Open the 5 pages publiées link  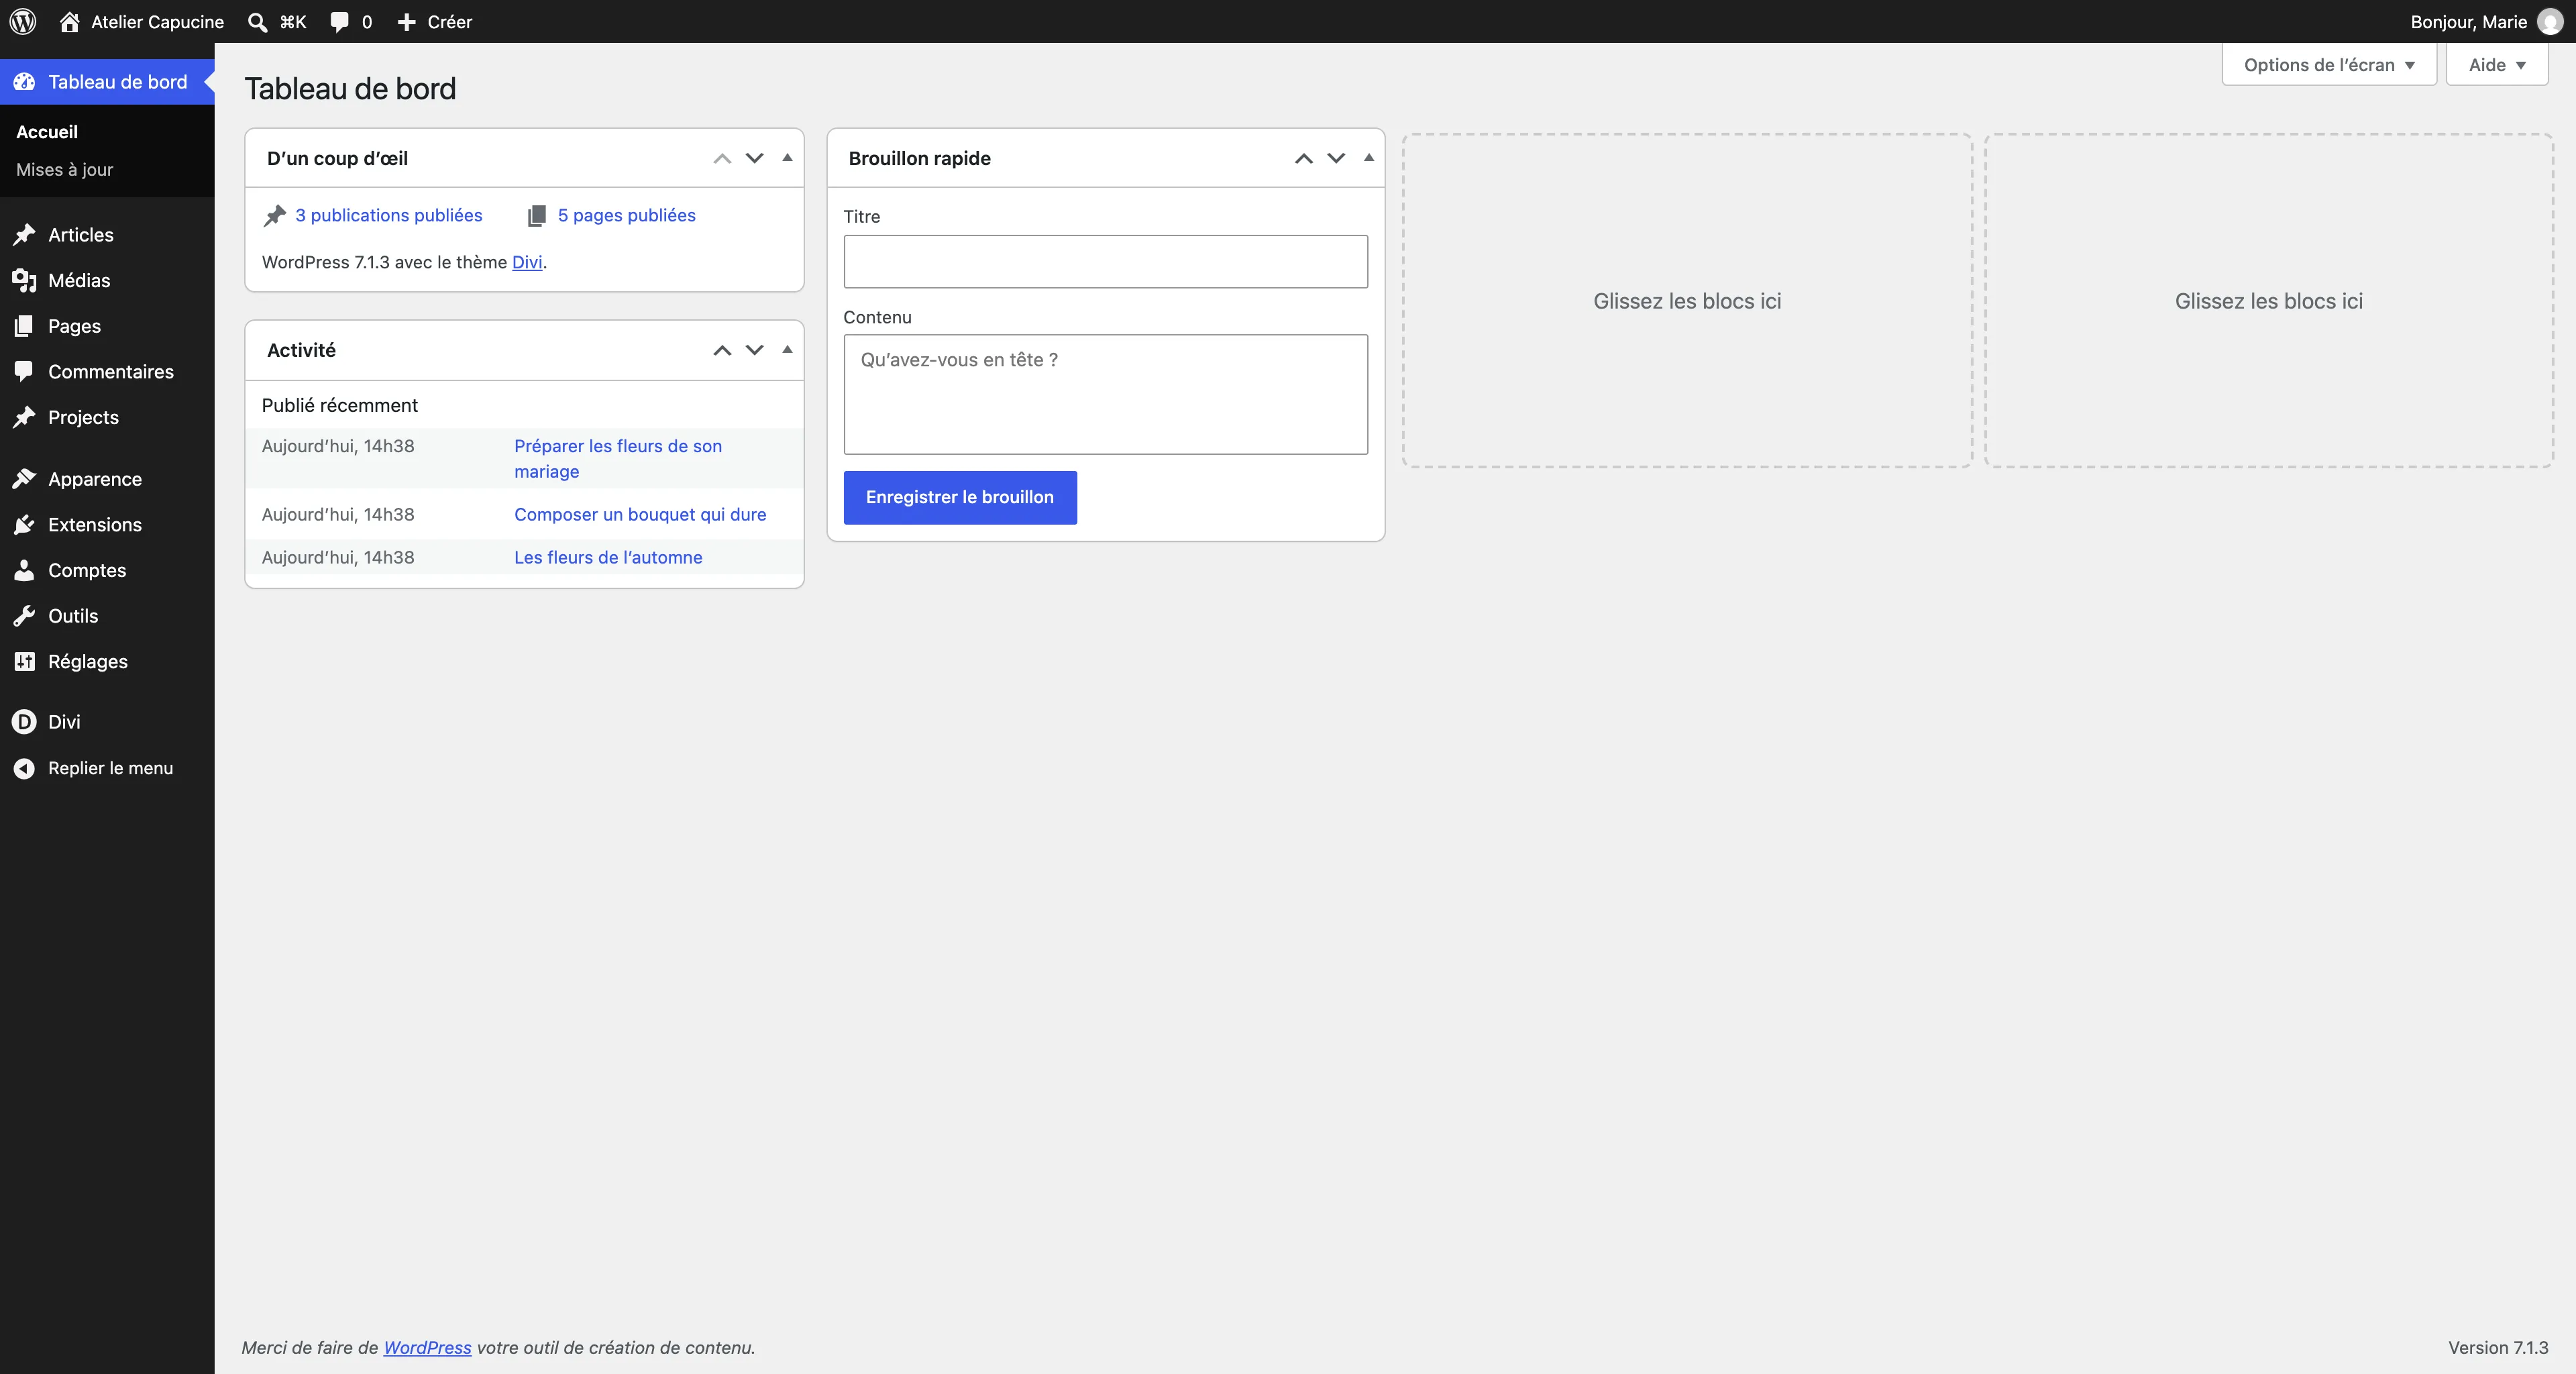pos(627,215)
